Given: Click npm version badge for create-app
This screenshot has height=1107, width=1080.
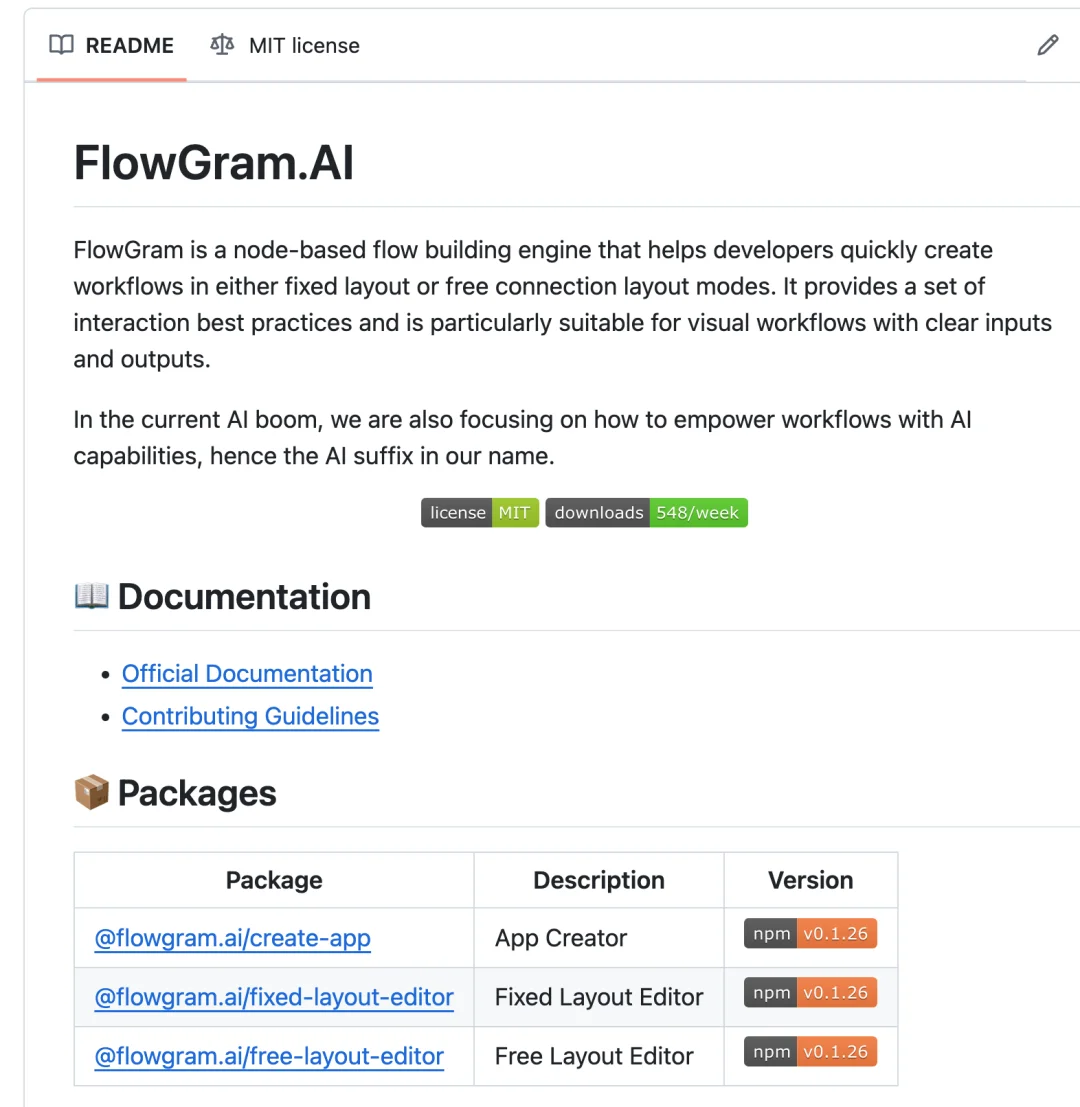Looking at the screenshot, I should tap(810, 933).
